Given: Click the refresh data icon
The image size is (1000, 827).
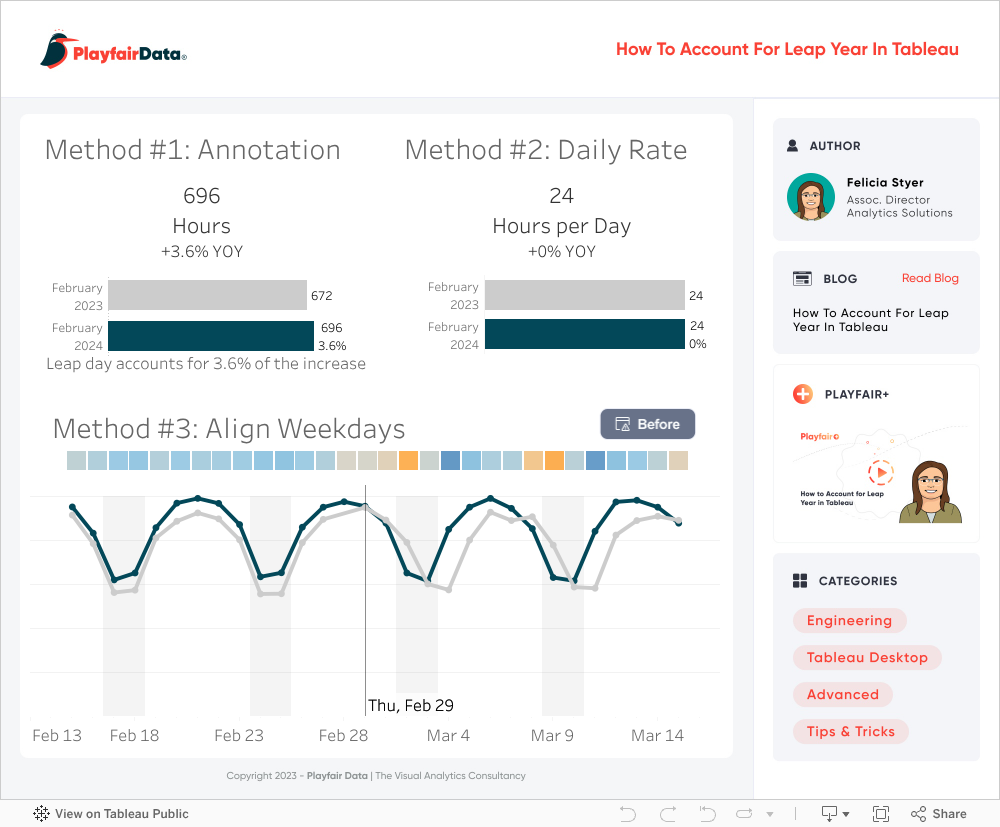Looking at the screenshot, I should click(x=744, y=814).
